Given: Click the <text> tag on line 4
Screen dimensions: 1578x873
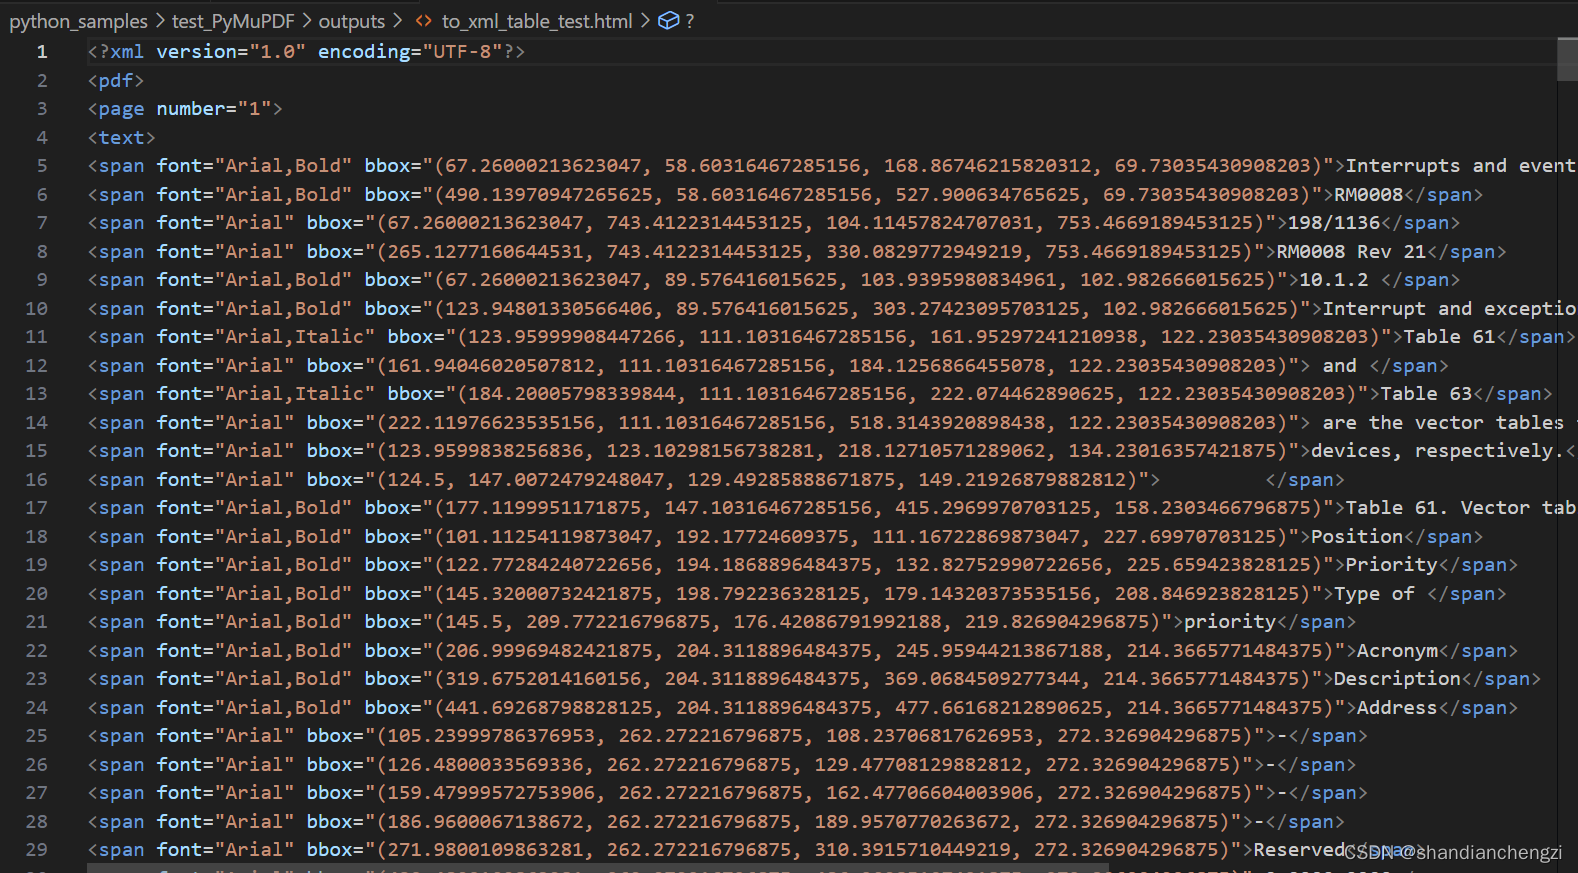Looking at the screenshot, I should coord(122,138).
